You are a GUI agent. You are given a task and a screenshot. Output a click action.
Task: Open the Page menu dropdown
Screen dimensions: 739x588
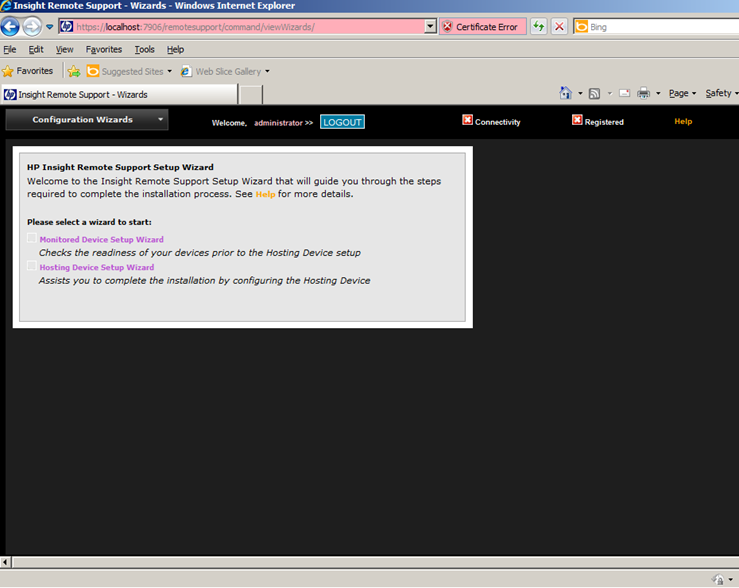pyautogui.click(x=682, y=93)
